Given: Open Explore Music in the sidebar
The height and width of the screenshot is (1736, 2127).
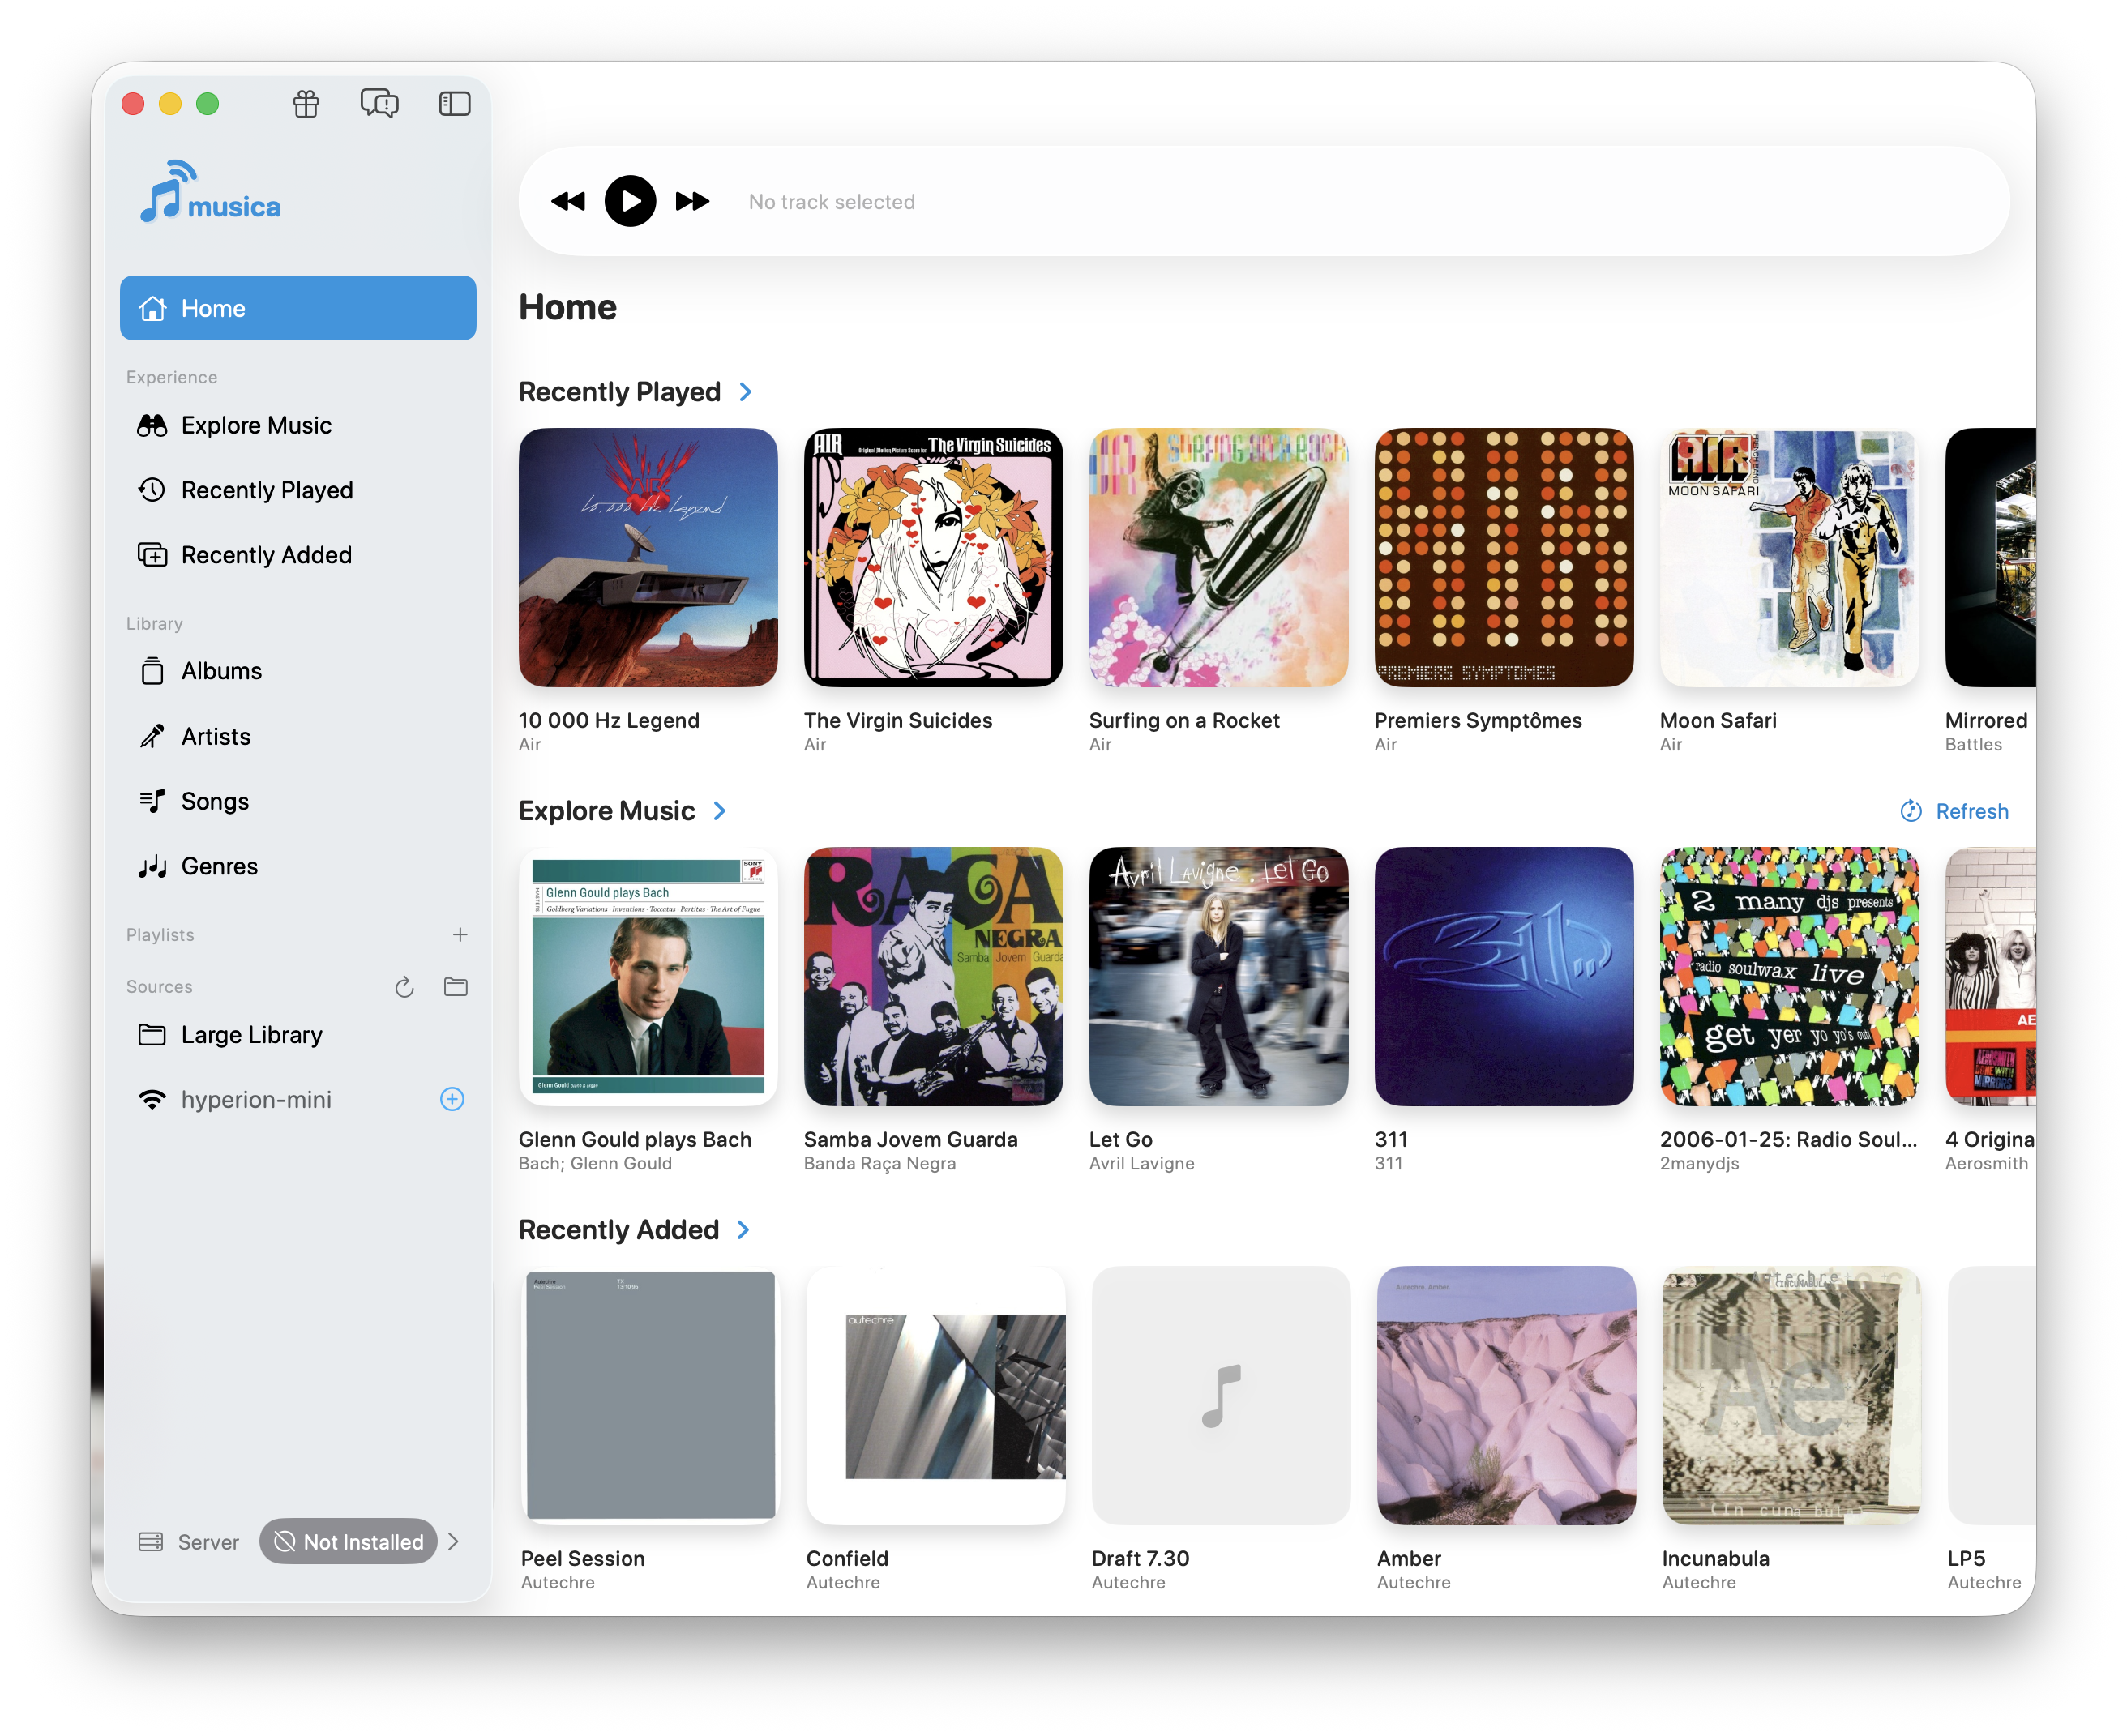Looking at the screenshot, I should 298,425.
